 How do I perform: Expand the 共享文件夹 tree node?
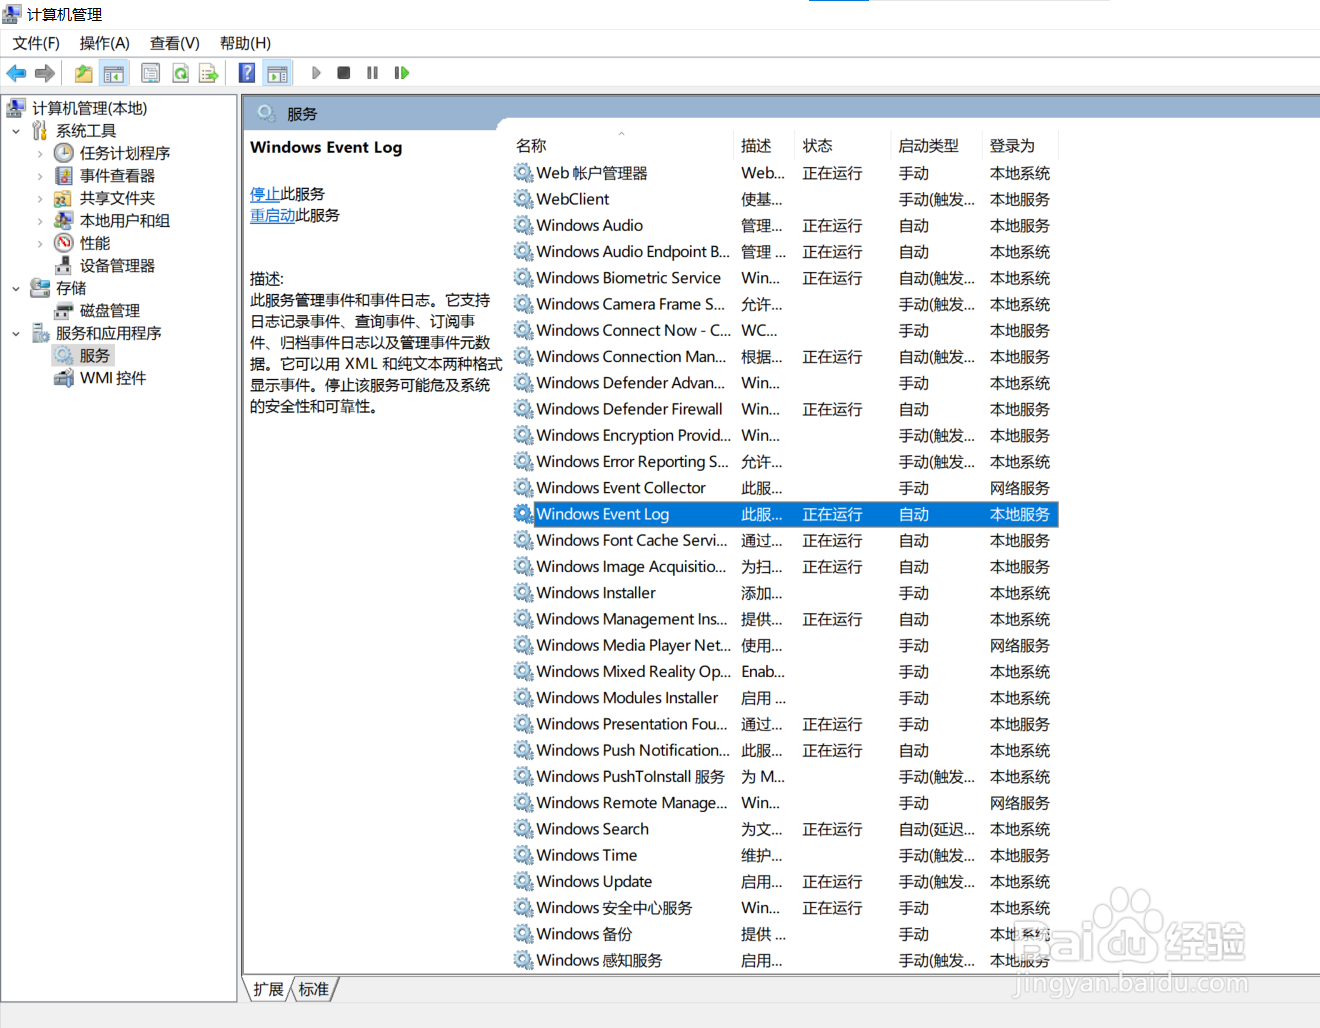point(40,199)
